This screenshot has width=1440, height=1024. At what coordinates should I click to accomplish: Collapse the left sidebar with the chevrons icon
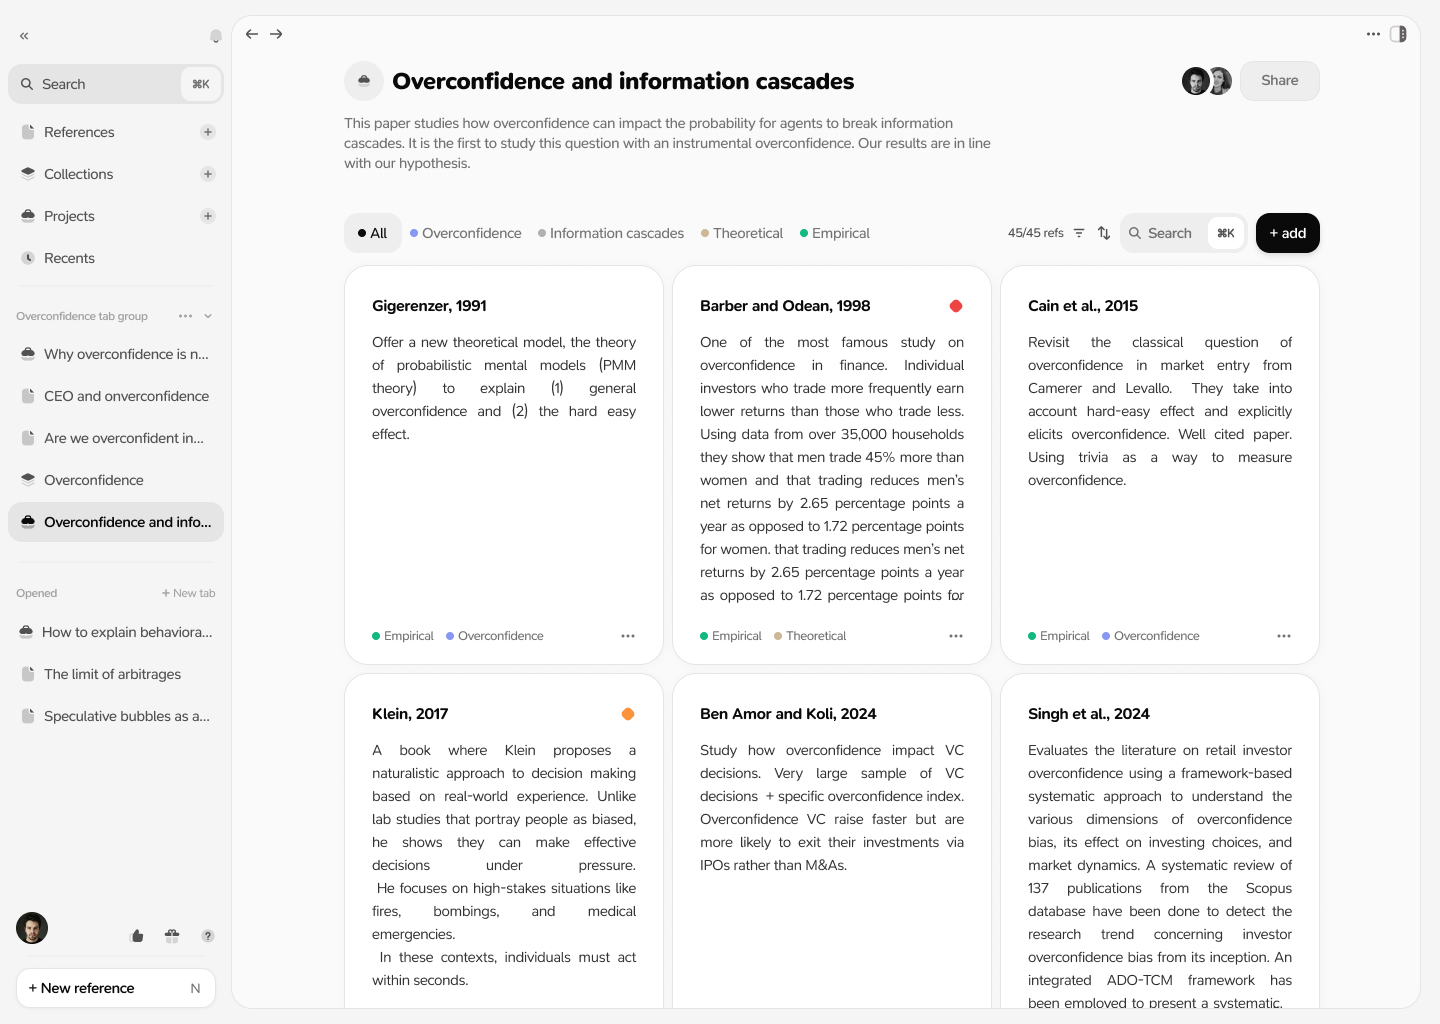point(23,36)
